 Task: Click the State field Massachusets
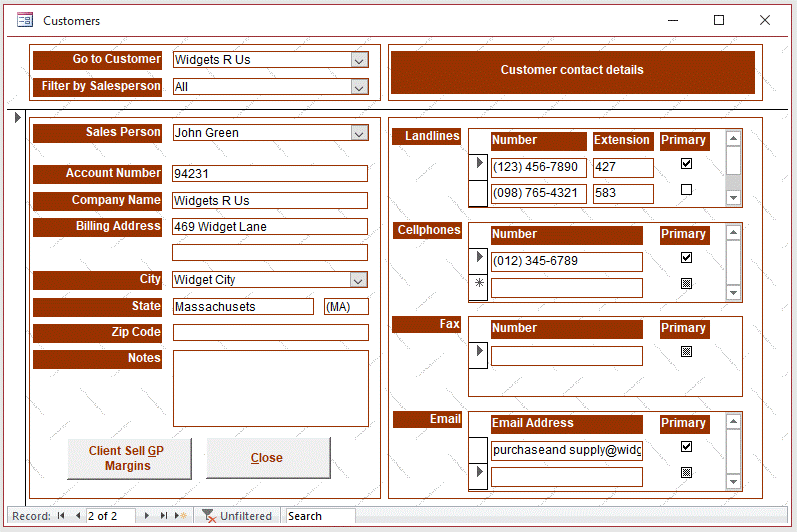(243, 306)
